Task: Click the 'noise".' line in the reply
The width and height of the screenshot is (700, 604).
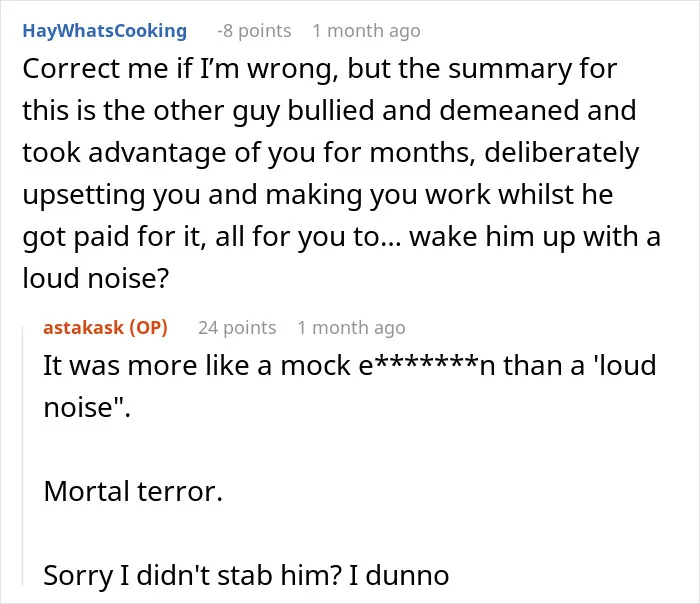Action: tap(87, 407)
